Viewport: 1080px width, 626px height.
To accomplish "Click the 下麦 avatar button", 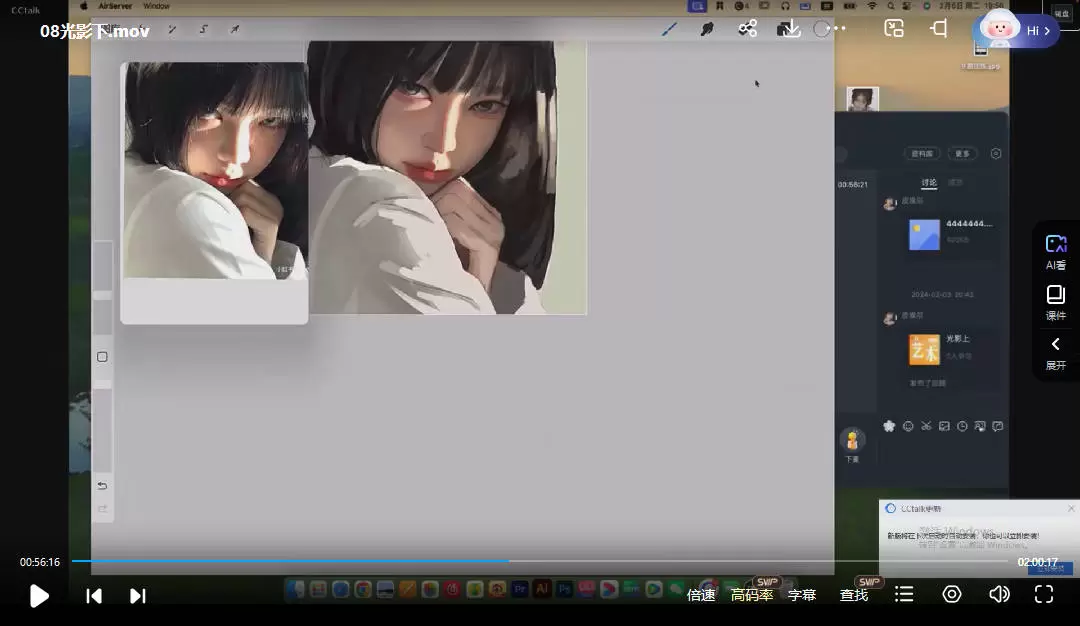I will tap(852, 445).
